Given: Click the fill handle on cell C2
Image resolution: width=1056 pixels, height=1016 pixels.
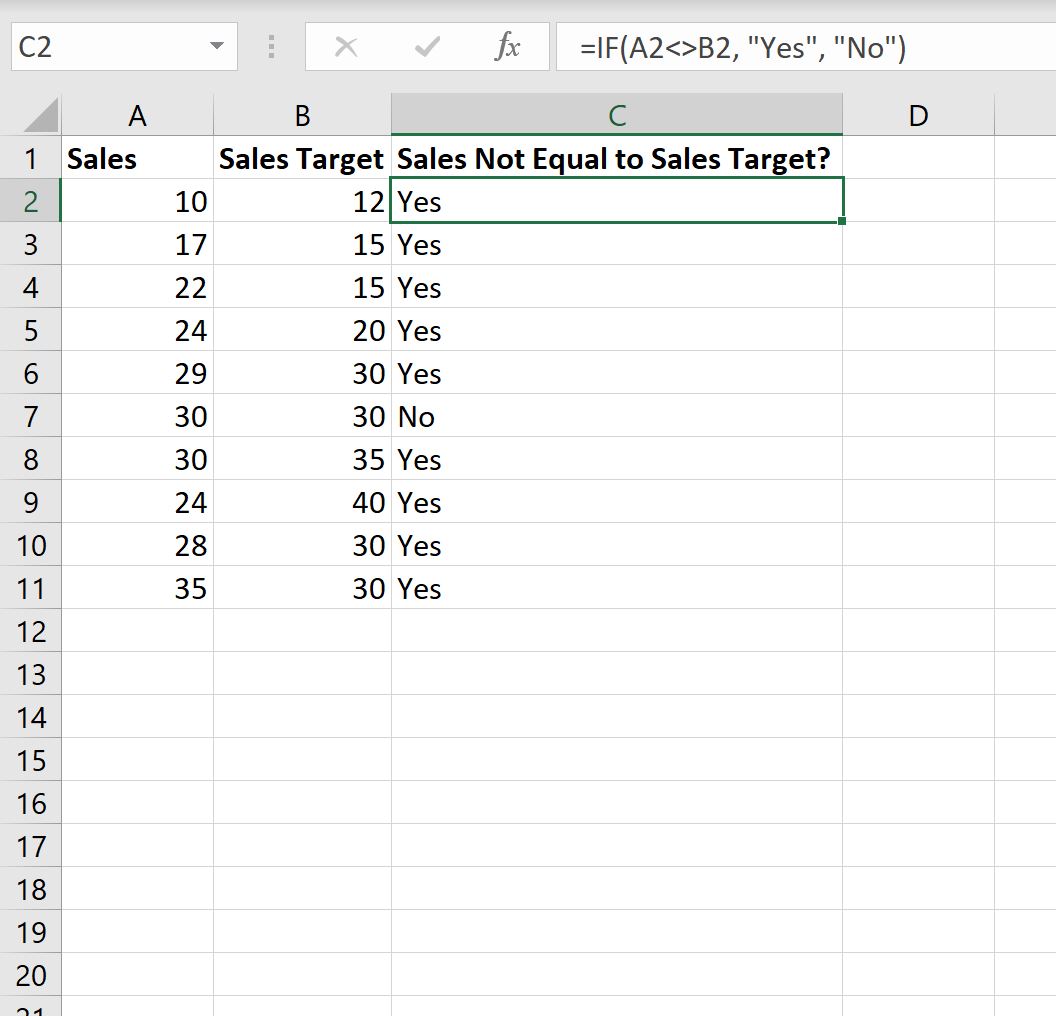Looking at the screenshot, I should pyautogui.click(x=842, y=221).
